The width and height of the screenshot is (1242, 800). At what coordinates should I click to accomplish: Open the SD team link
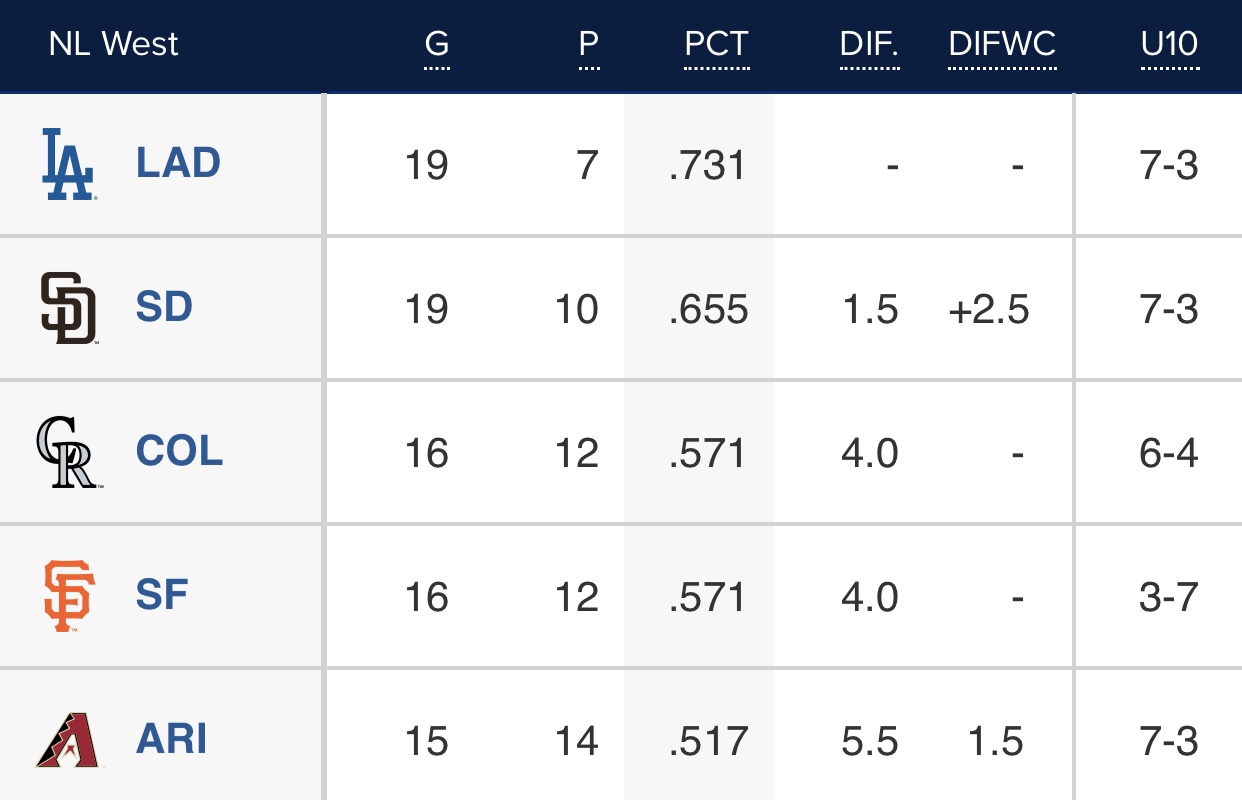pos(164,307)
